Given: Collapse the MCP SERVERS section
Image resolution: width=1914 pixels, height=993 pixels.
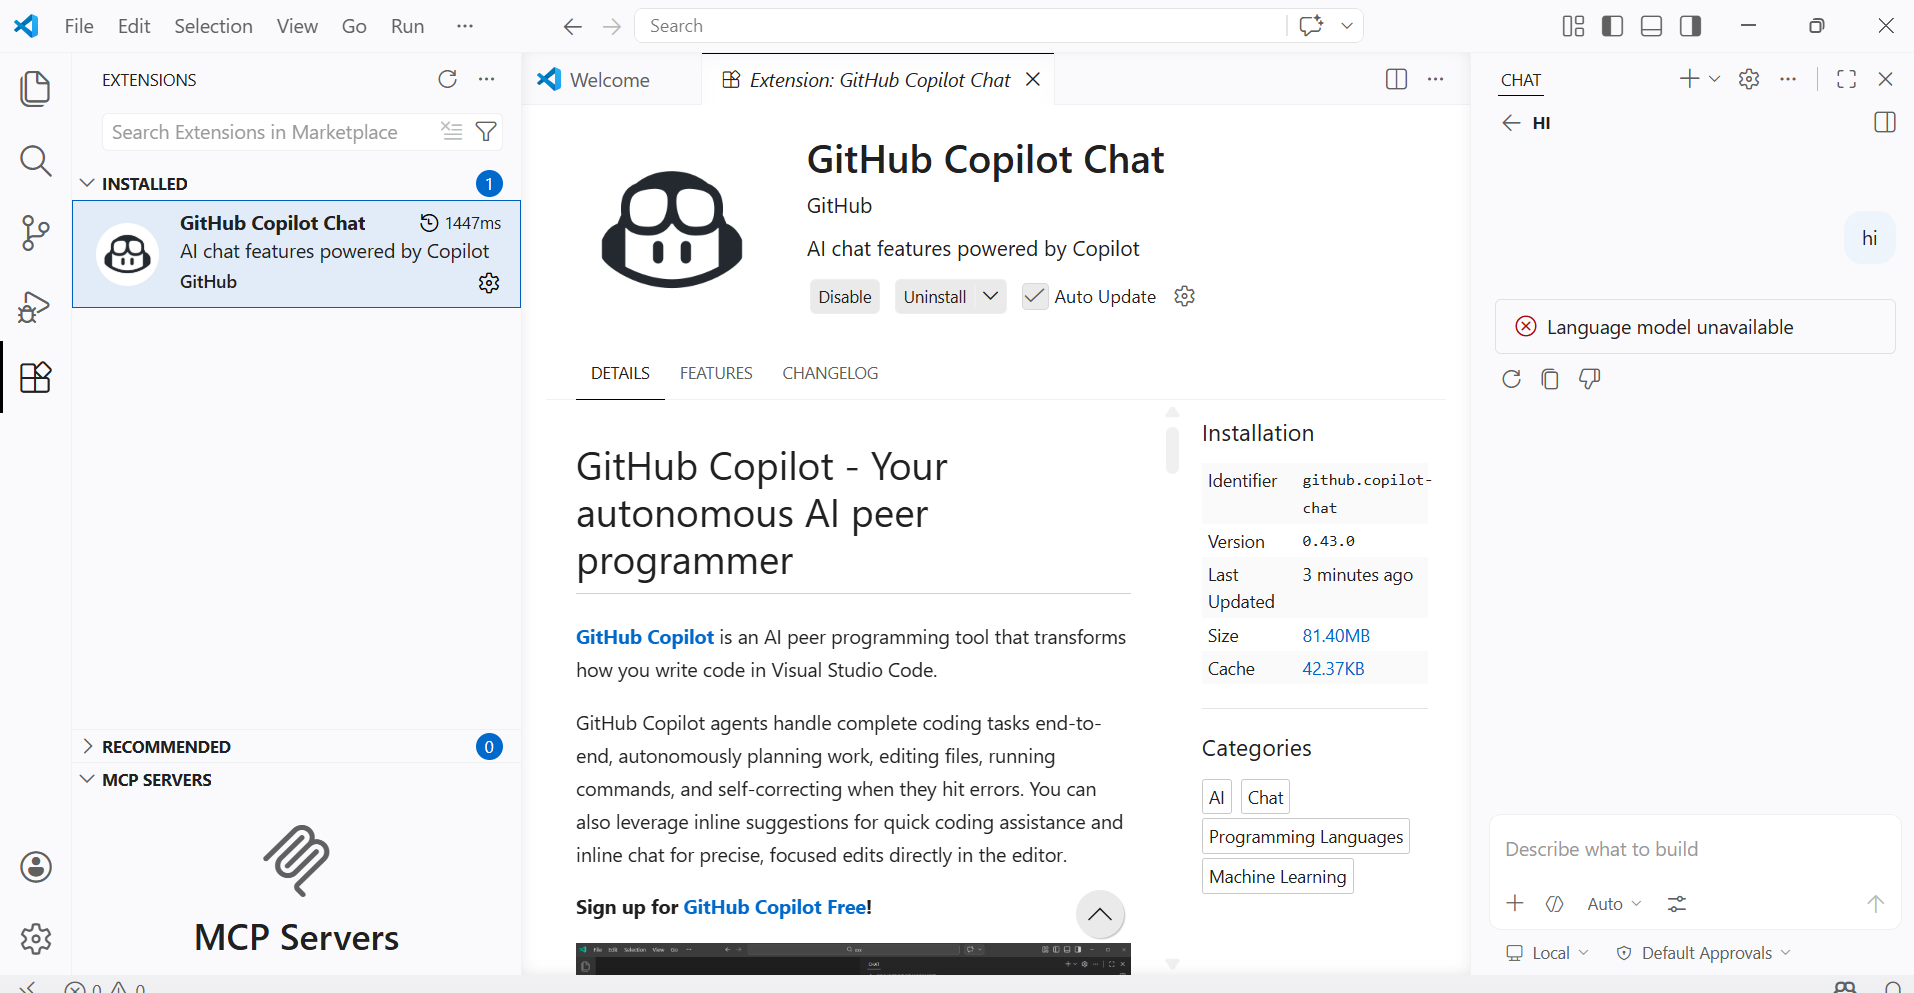Looking at the screenshot, I should pos(87,779).
